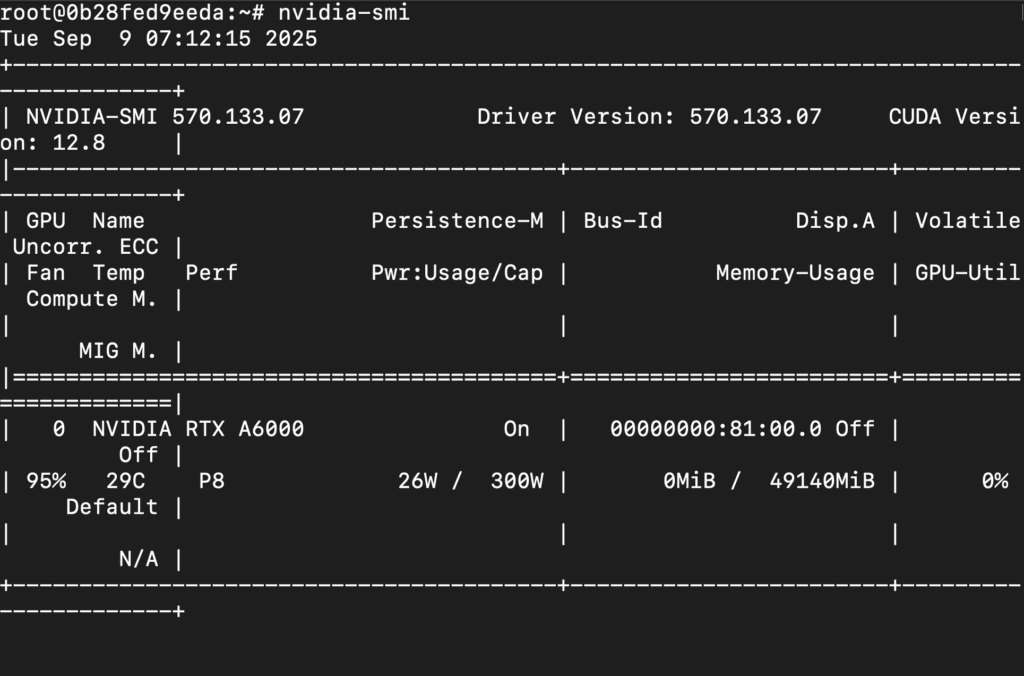
Task: Click the Memory-Usage column header
Action: pyautogui.click(x=794, y=273)
